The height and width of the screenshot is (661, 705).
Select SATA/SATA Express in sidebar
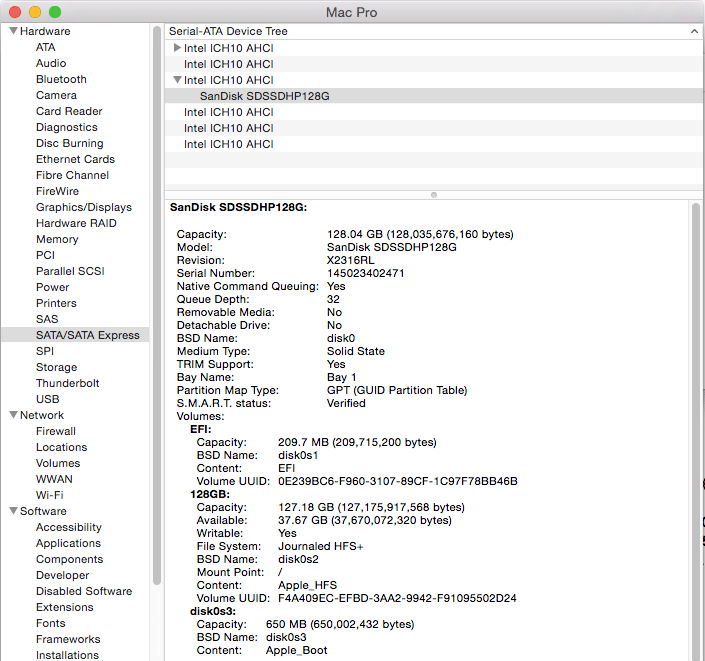[x=88, y=335]
